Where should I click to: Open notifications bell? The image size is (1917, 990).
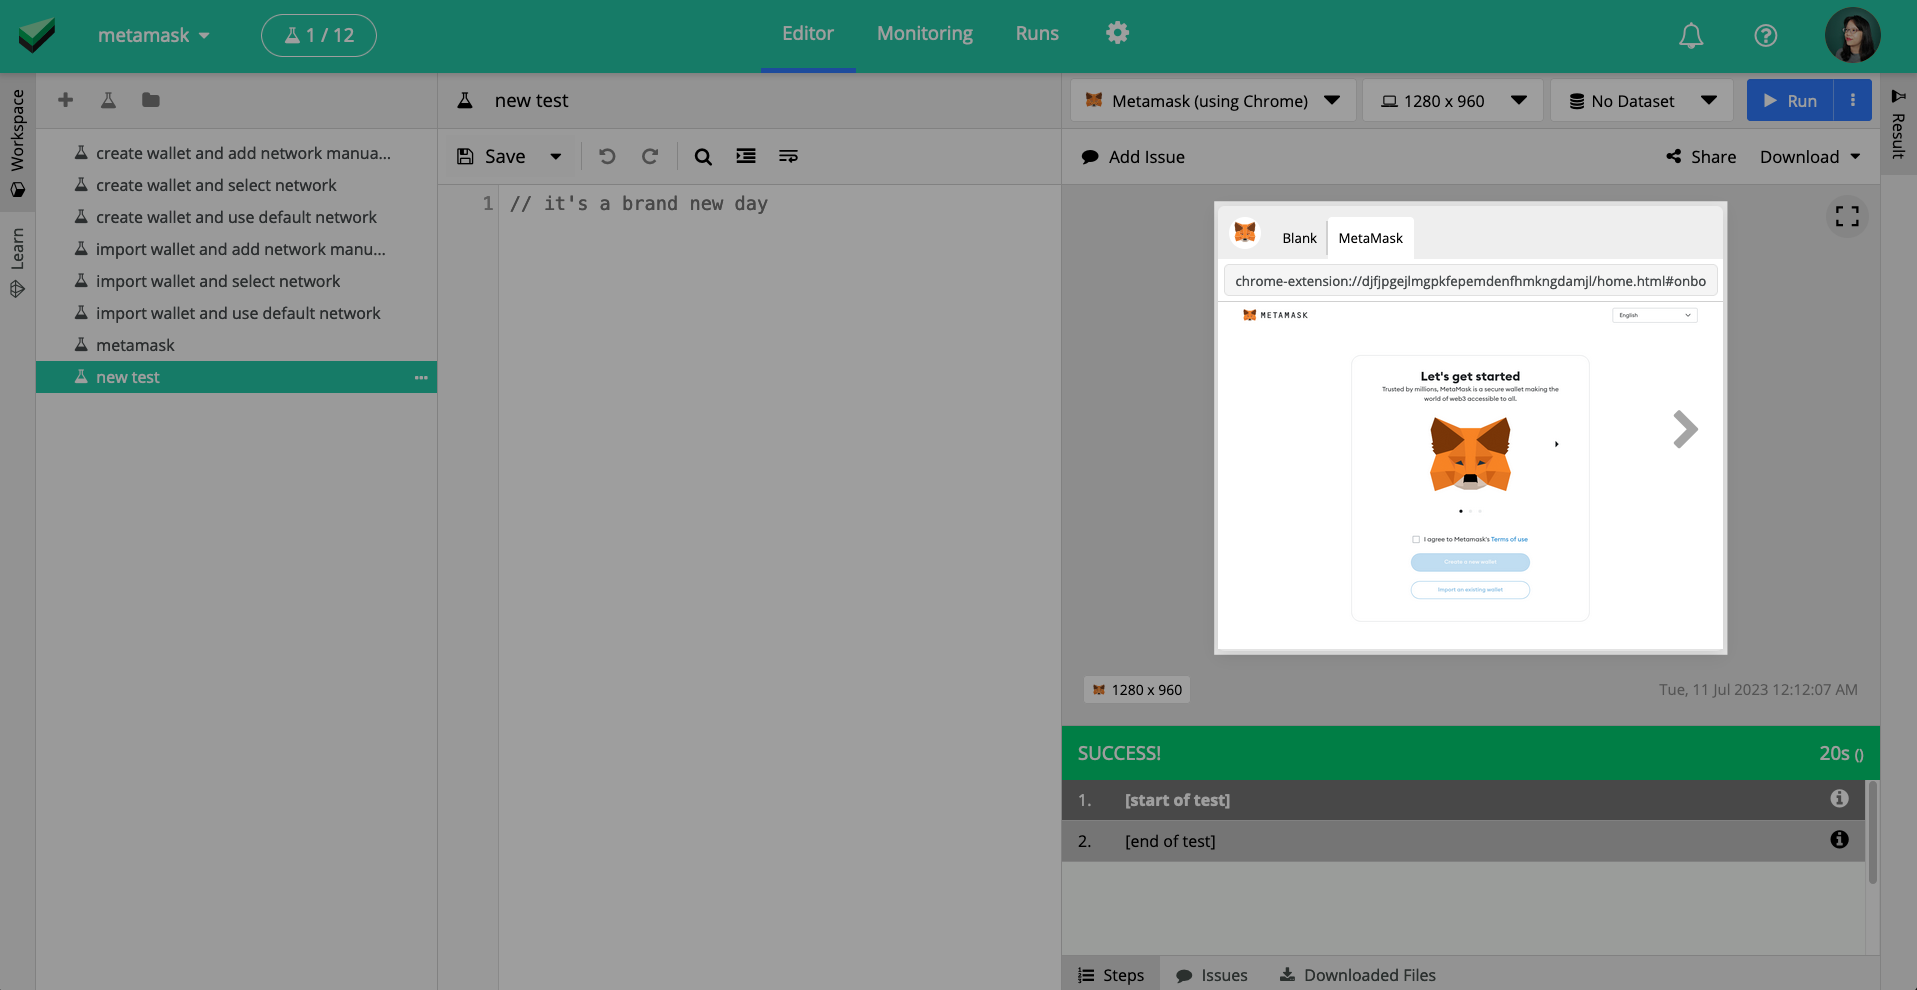(x=1691, y=36)
